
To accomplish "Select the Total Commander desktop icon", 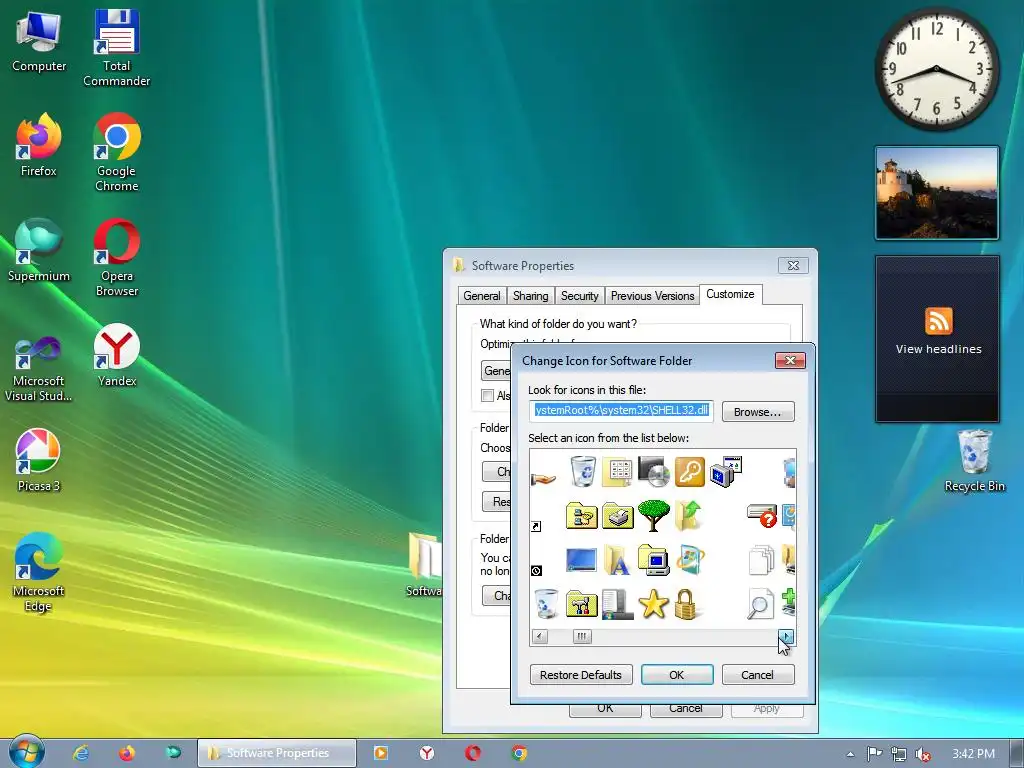I will 116,48.
